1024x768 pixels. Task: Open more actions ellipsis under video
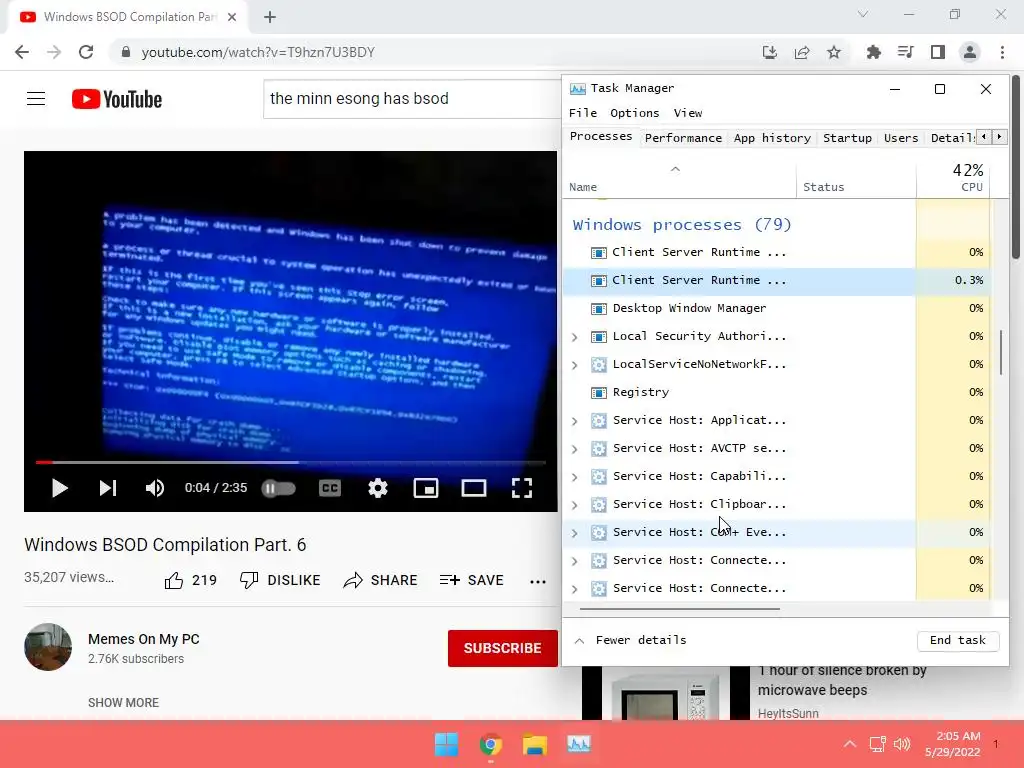(537, 581)
